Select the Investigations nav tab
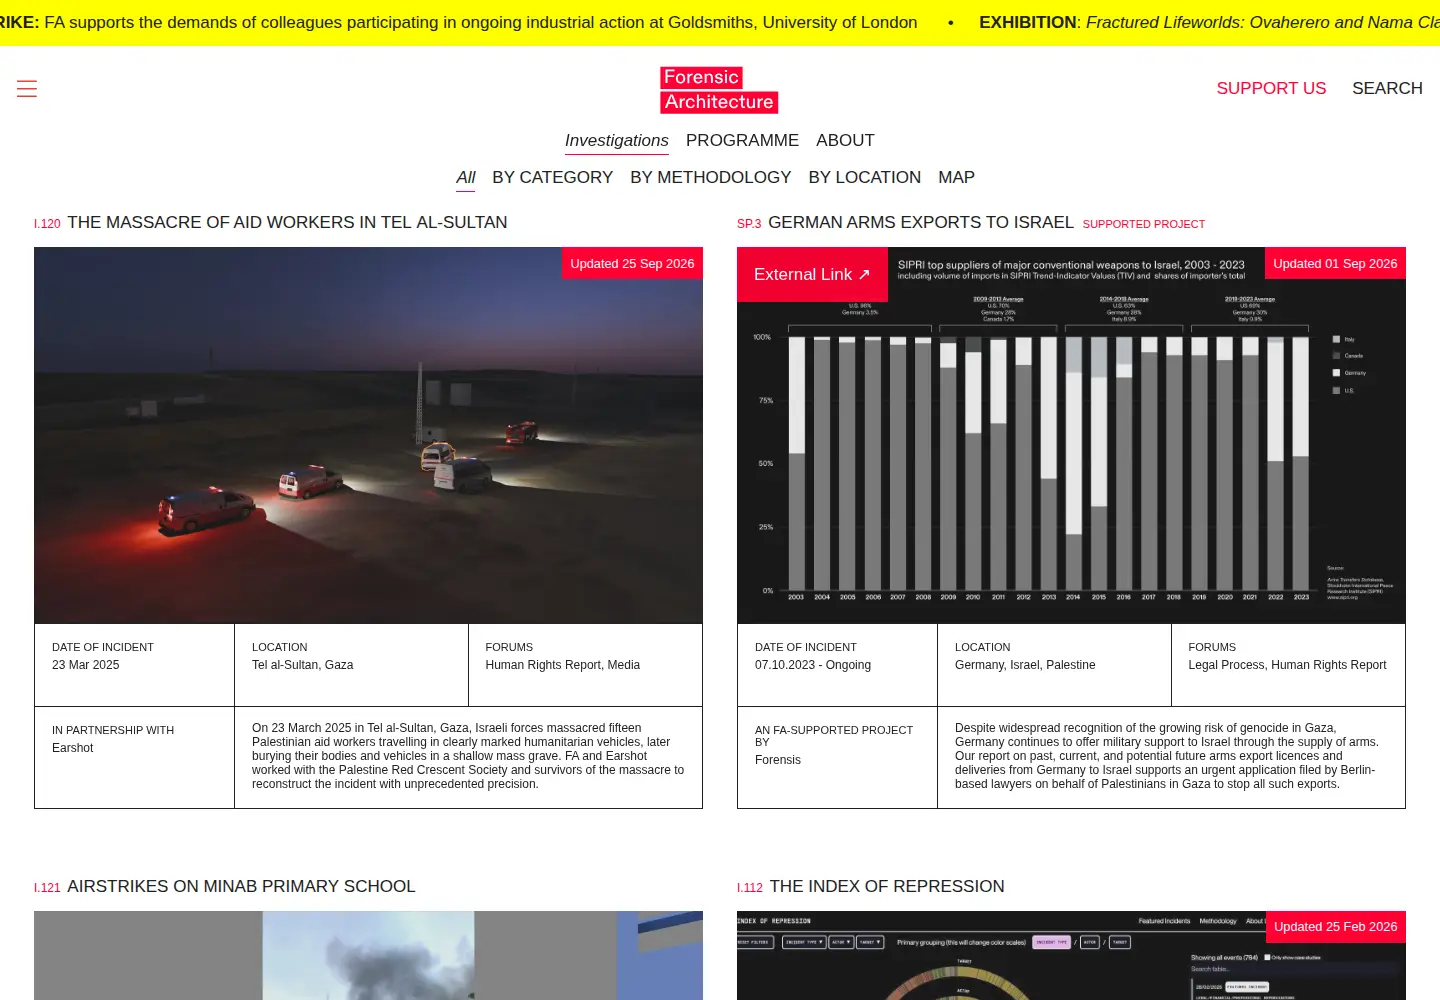The height and width of the screenshot is (1000, 1440). (617, 141)
